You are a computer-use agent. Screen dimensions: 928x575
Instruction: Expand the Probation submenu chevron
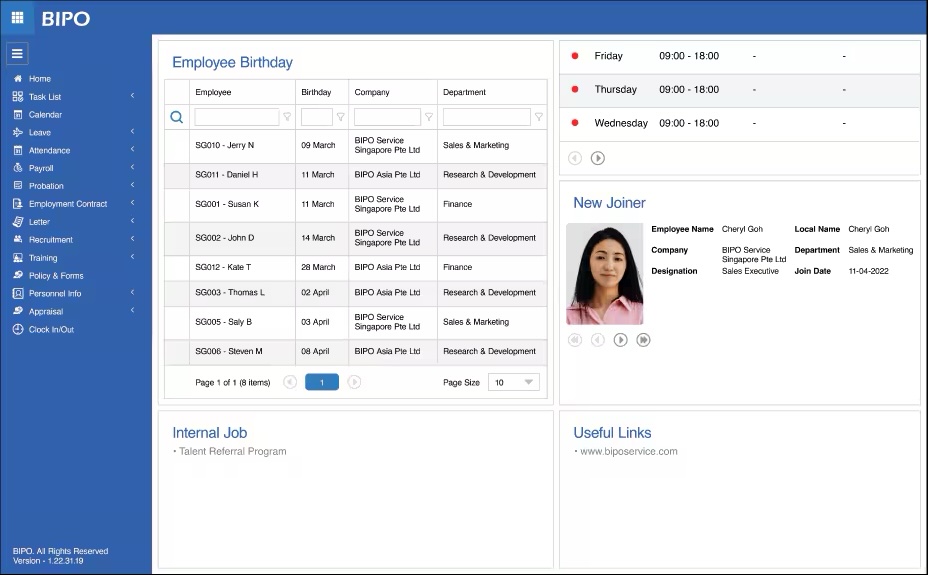coord(133,185)
